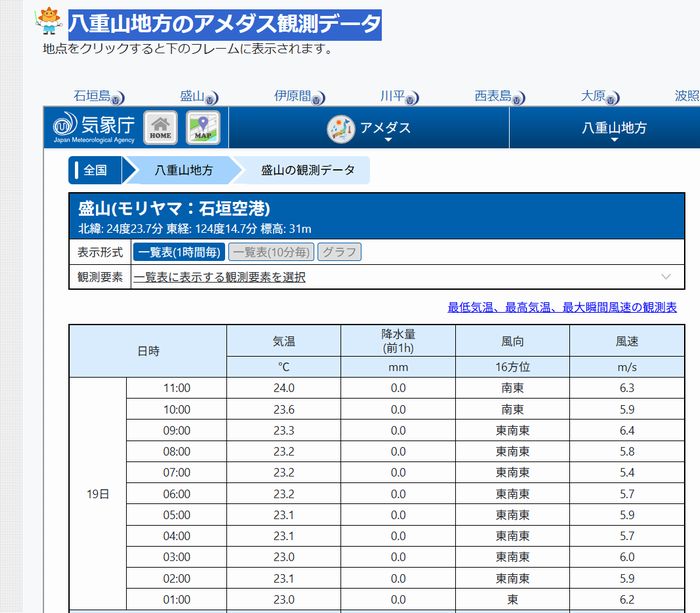Click the 北緯: 24度23.7分 coordinates line
The width and height of the screenshot is (700, 613).
(195, 229)
